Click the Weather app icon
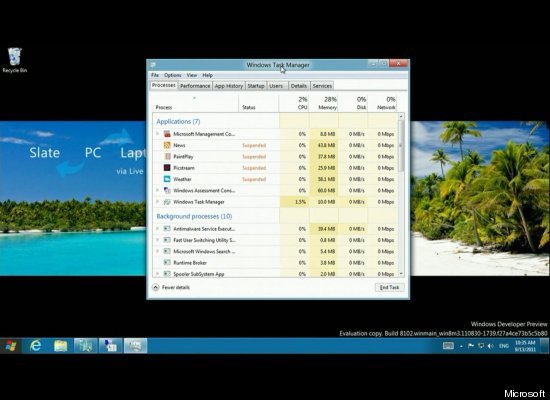 click(x=167, y=179)
